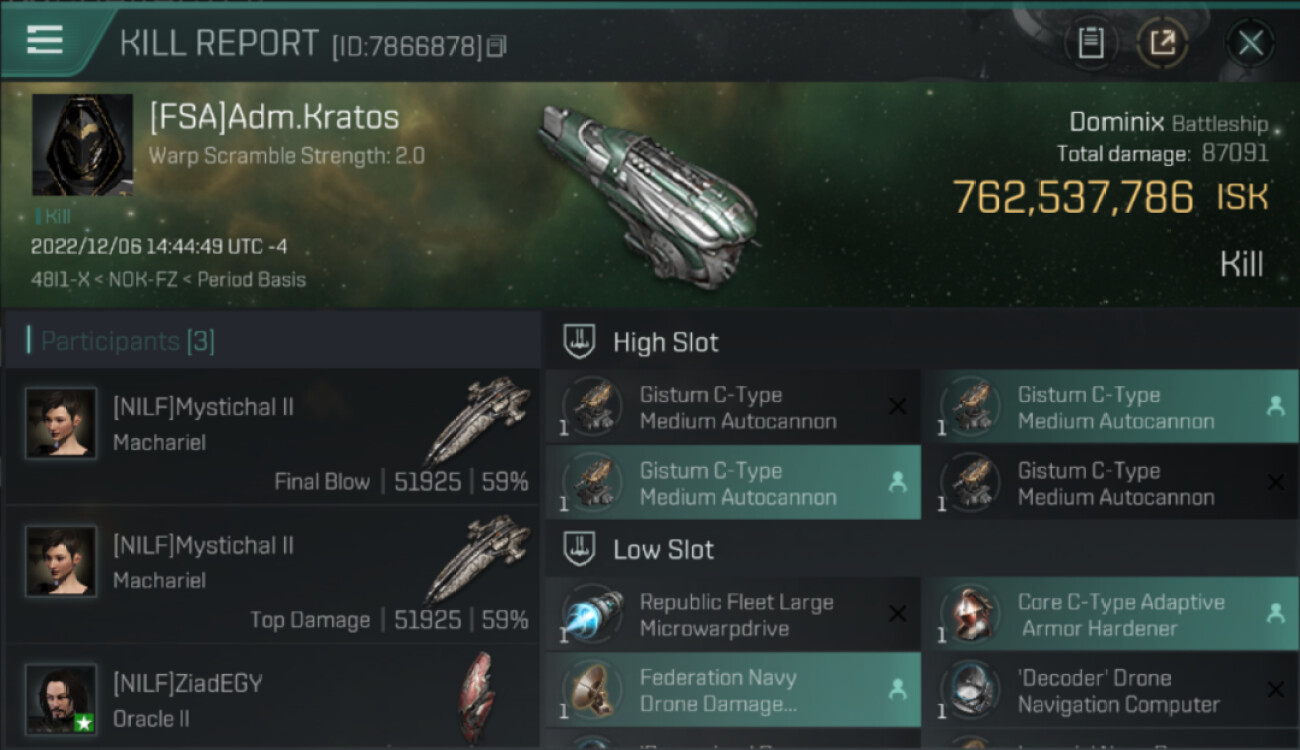Tap Federation Navy Drone Damage module icon
This screenshot has height=750, width=1300.
tap(593, 690)
